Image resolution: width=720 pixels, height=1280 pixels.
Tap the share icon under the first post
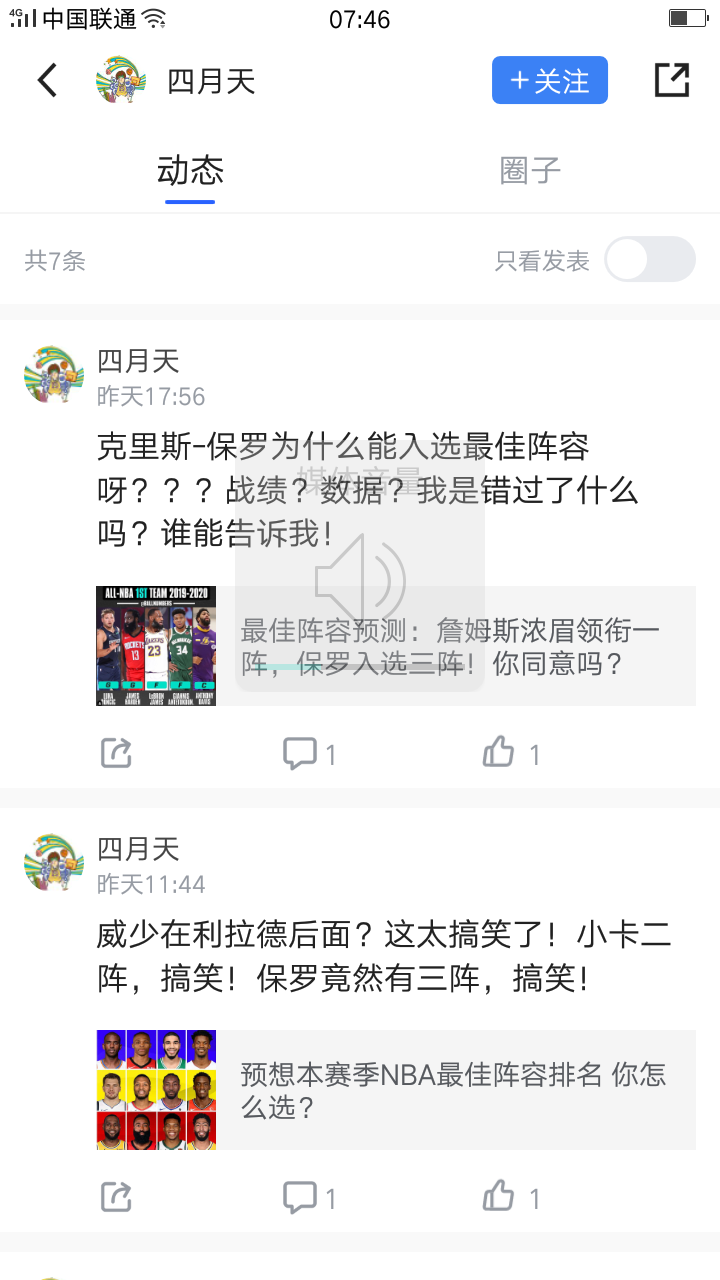(x=117, y=753)
